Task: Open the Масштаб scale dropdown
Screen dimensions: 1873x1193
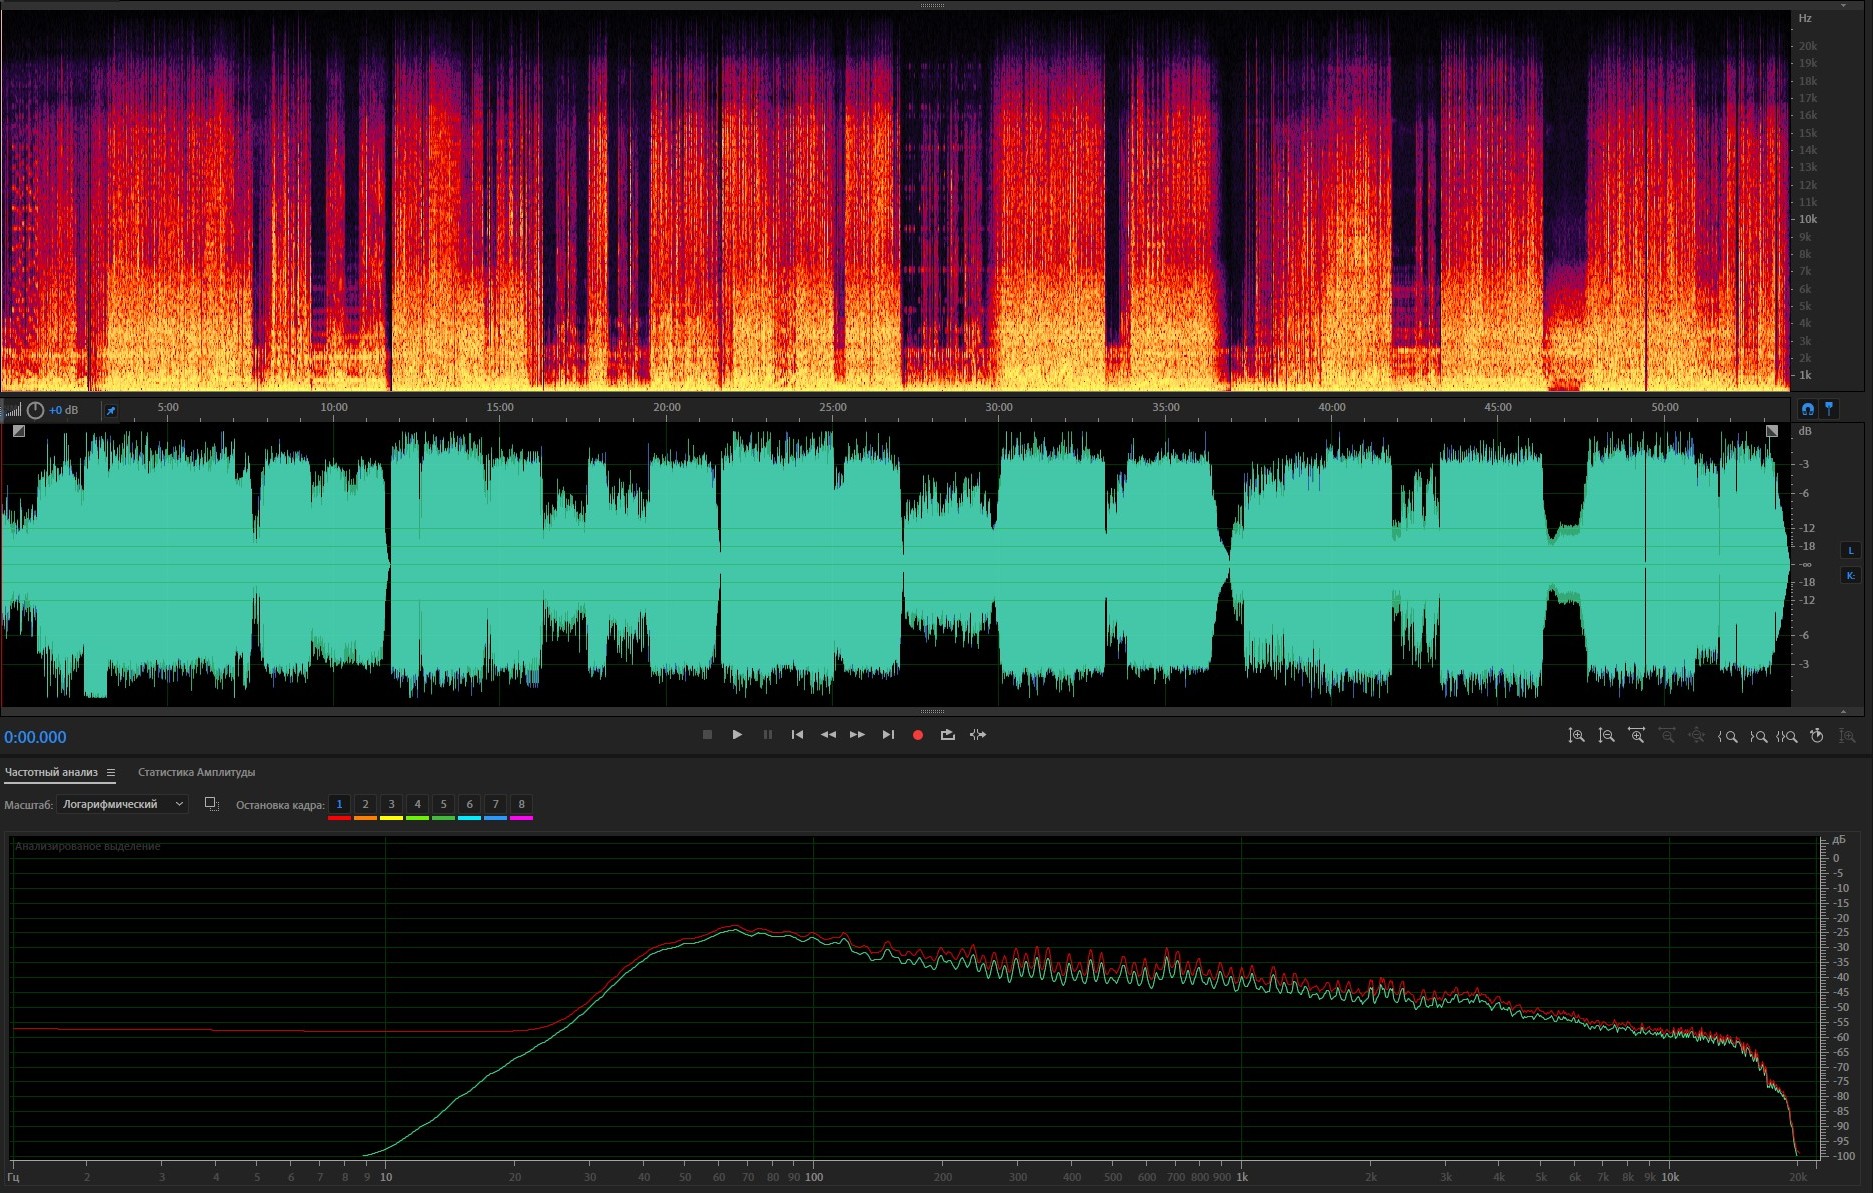Action: point(122,804)
